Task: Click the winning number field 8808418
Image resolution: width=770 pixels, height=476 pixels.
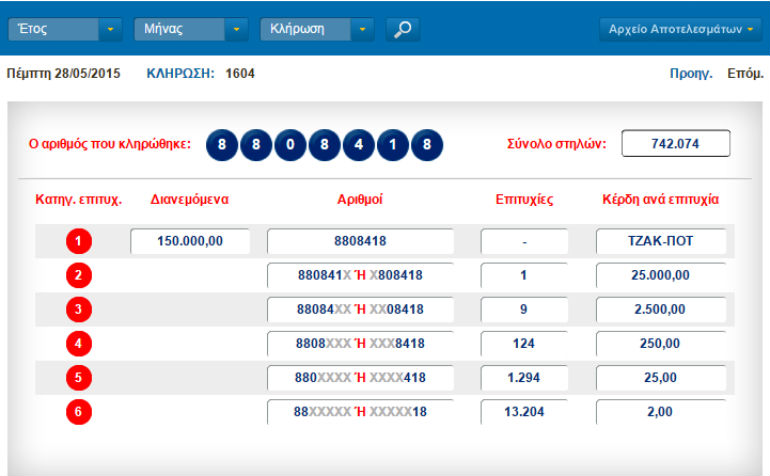Action: [360, 241]
